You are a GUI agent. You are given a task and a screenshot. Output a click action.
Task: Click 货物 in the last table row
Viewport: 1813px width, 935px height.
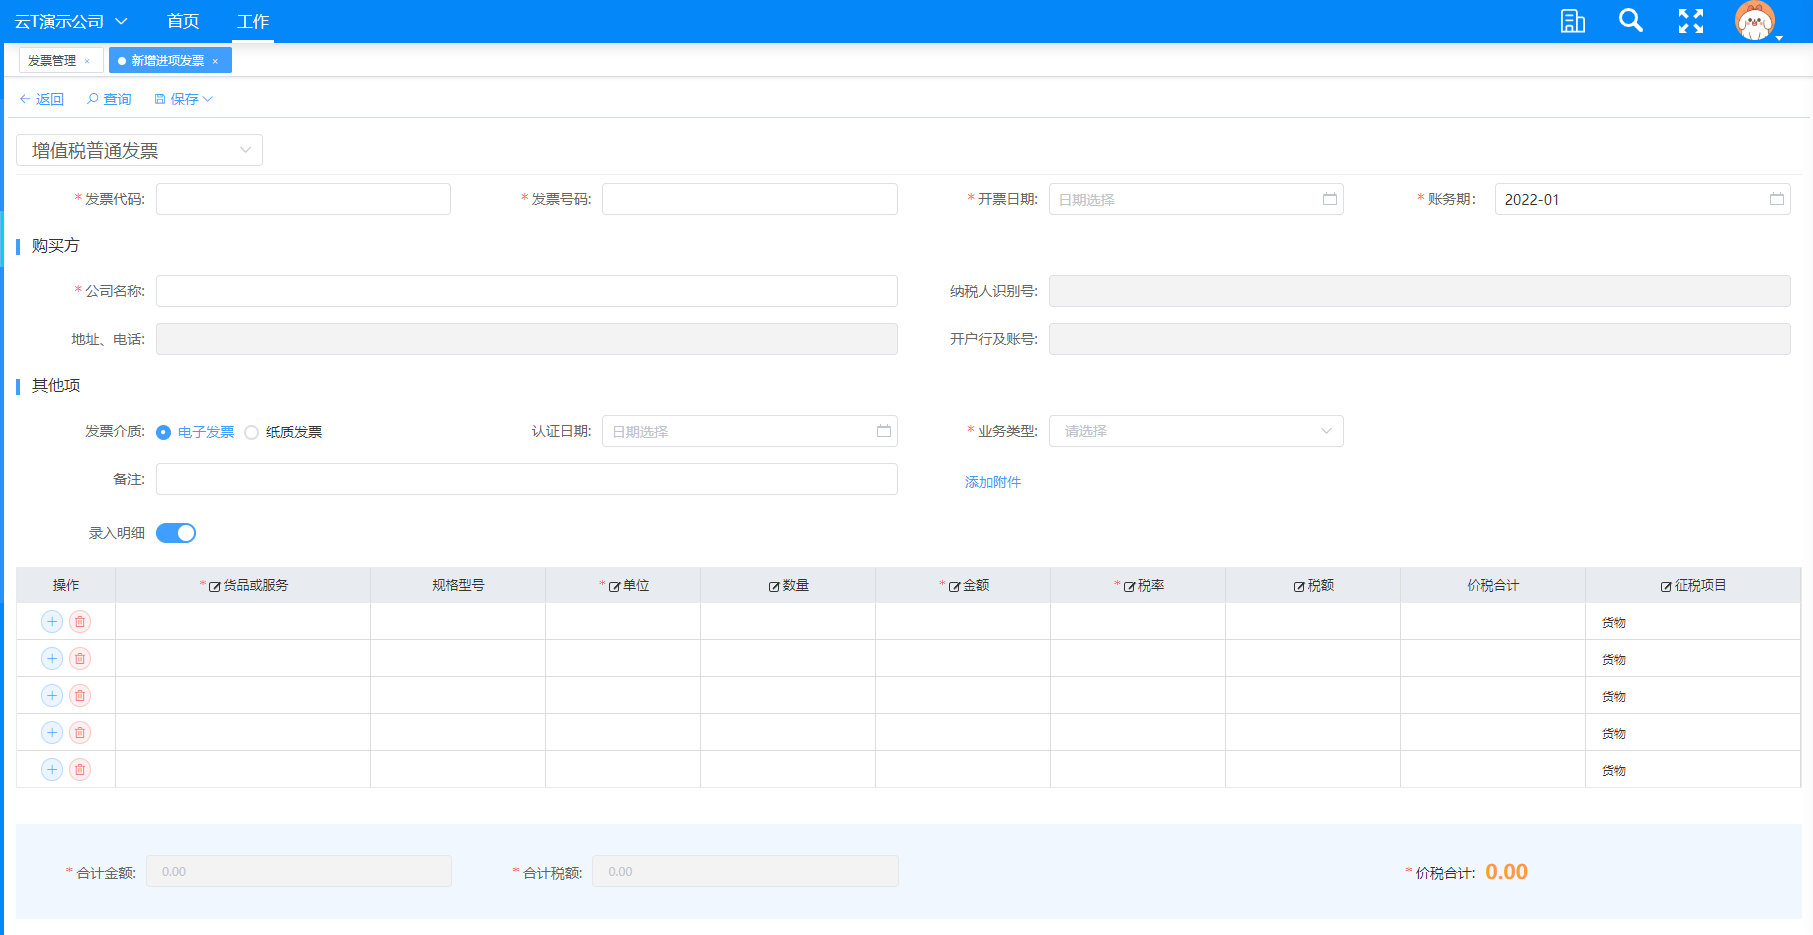(x=1614, y=771)
